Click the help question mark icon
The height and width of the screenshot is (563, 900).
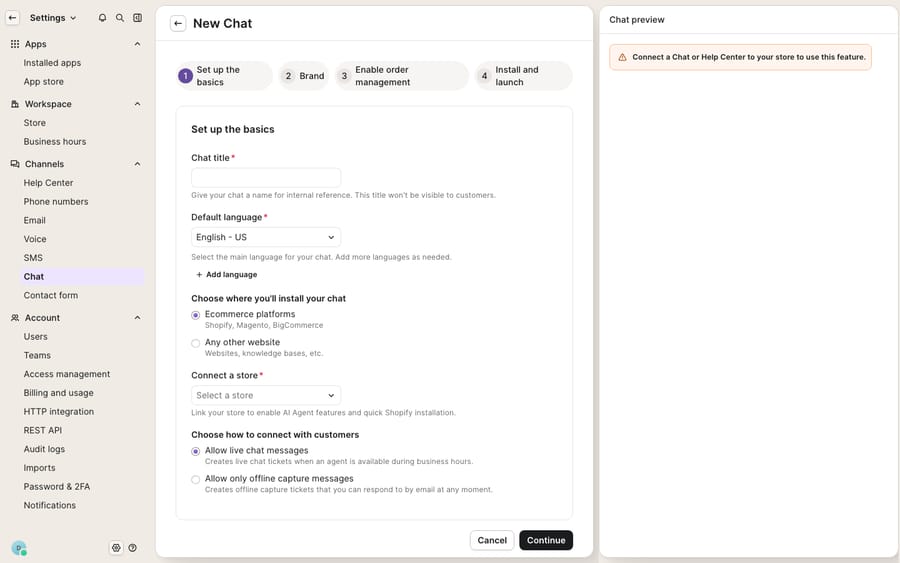[x=133, y=548]
